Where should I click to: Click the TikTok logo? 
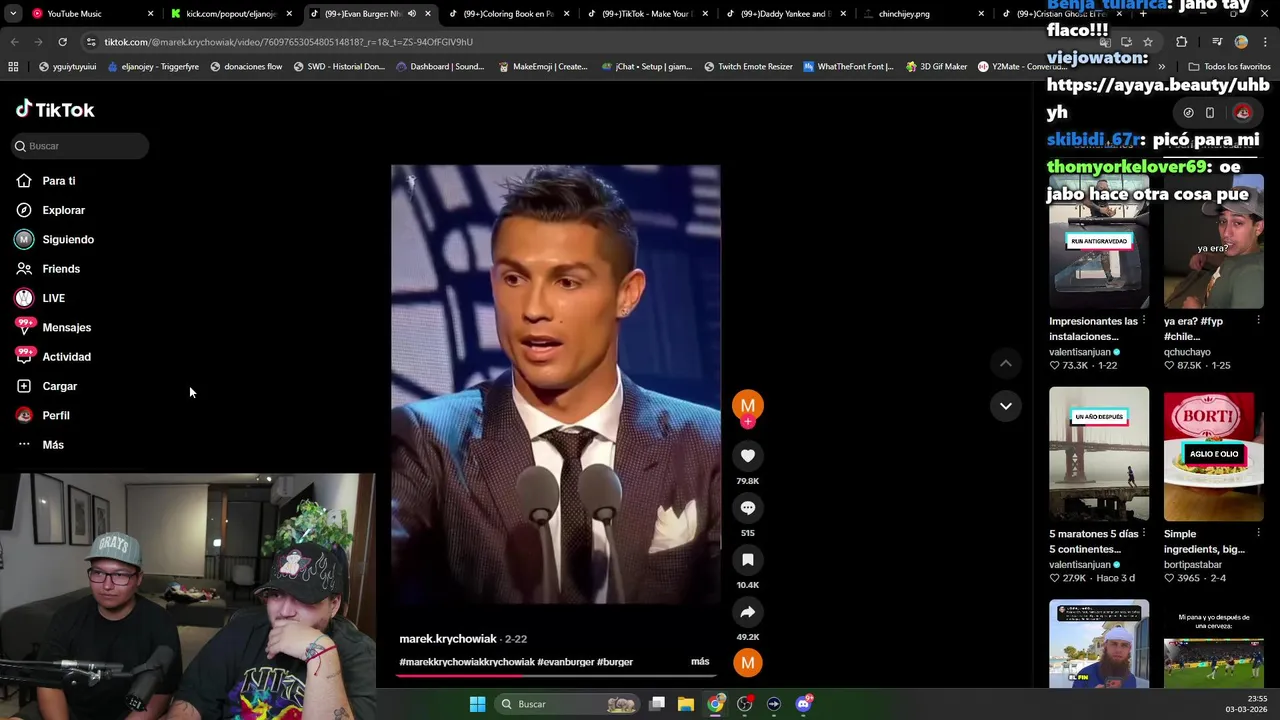[x=55, y=109]
